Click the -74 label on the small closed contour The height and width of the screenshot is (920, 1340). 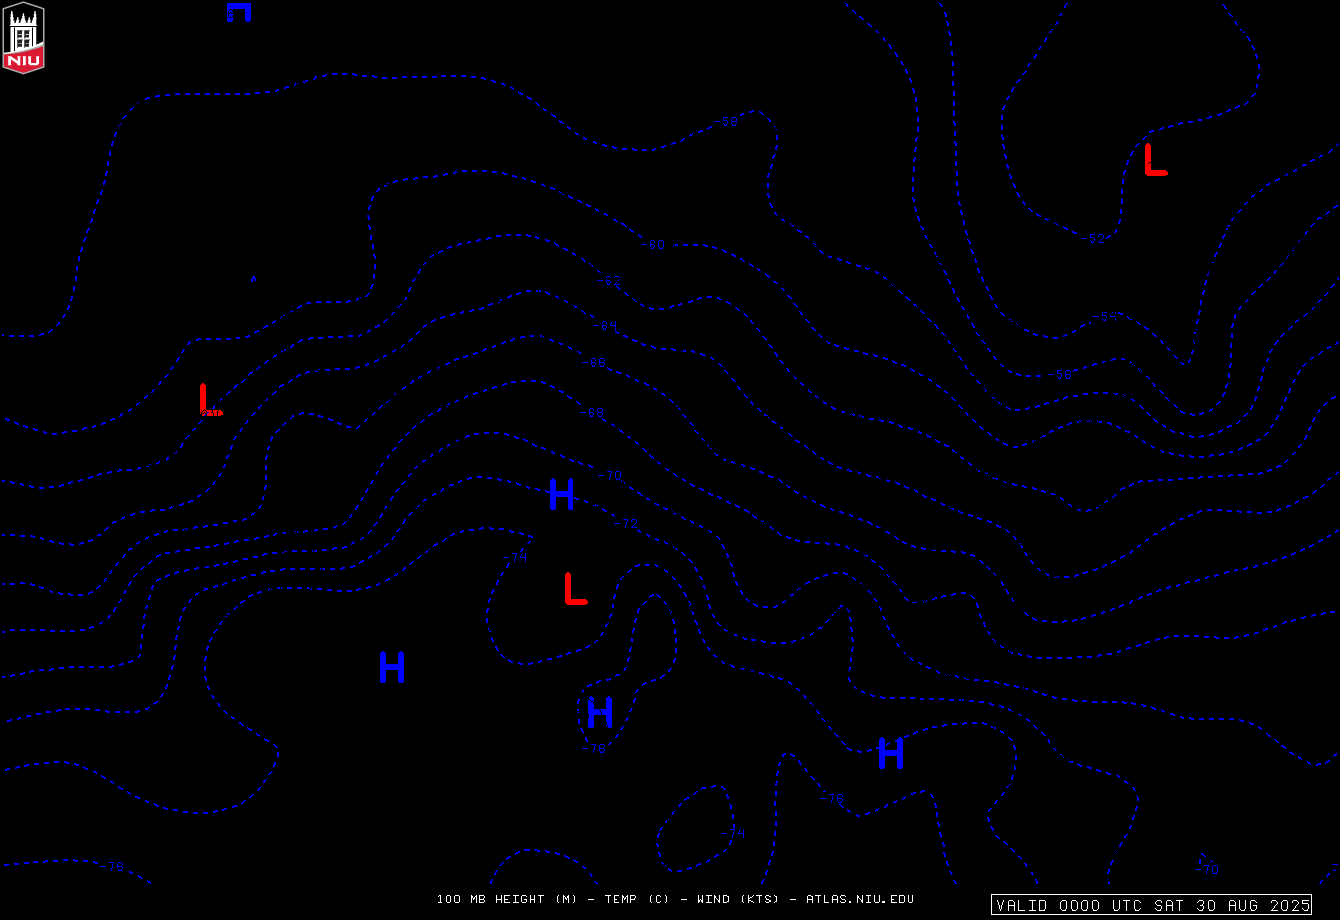[x=733, y=833]
